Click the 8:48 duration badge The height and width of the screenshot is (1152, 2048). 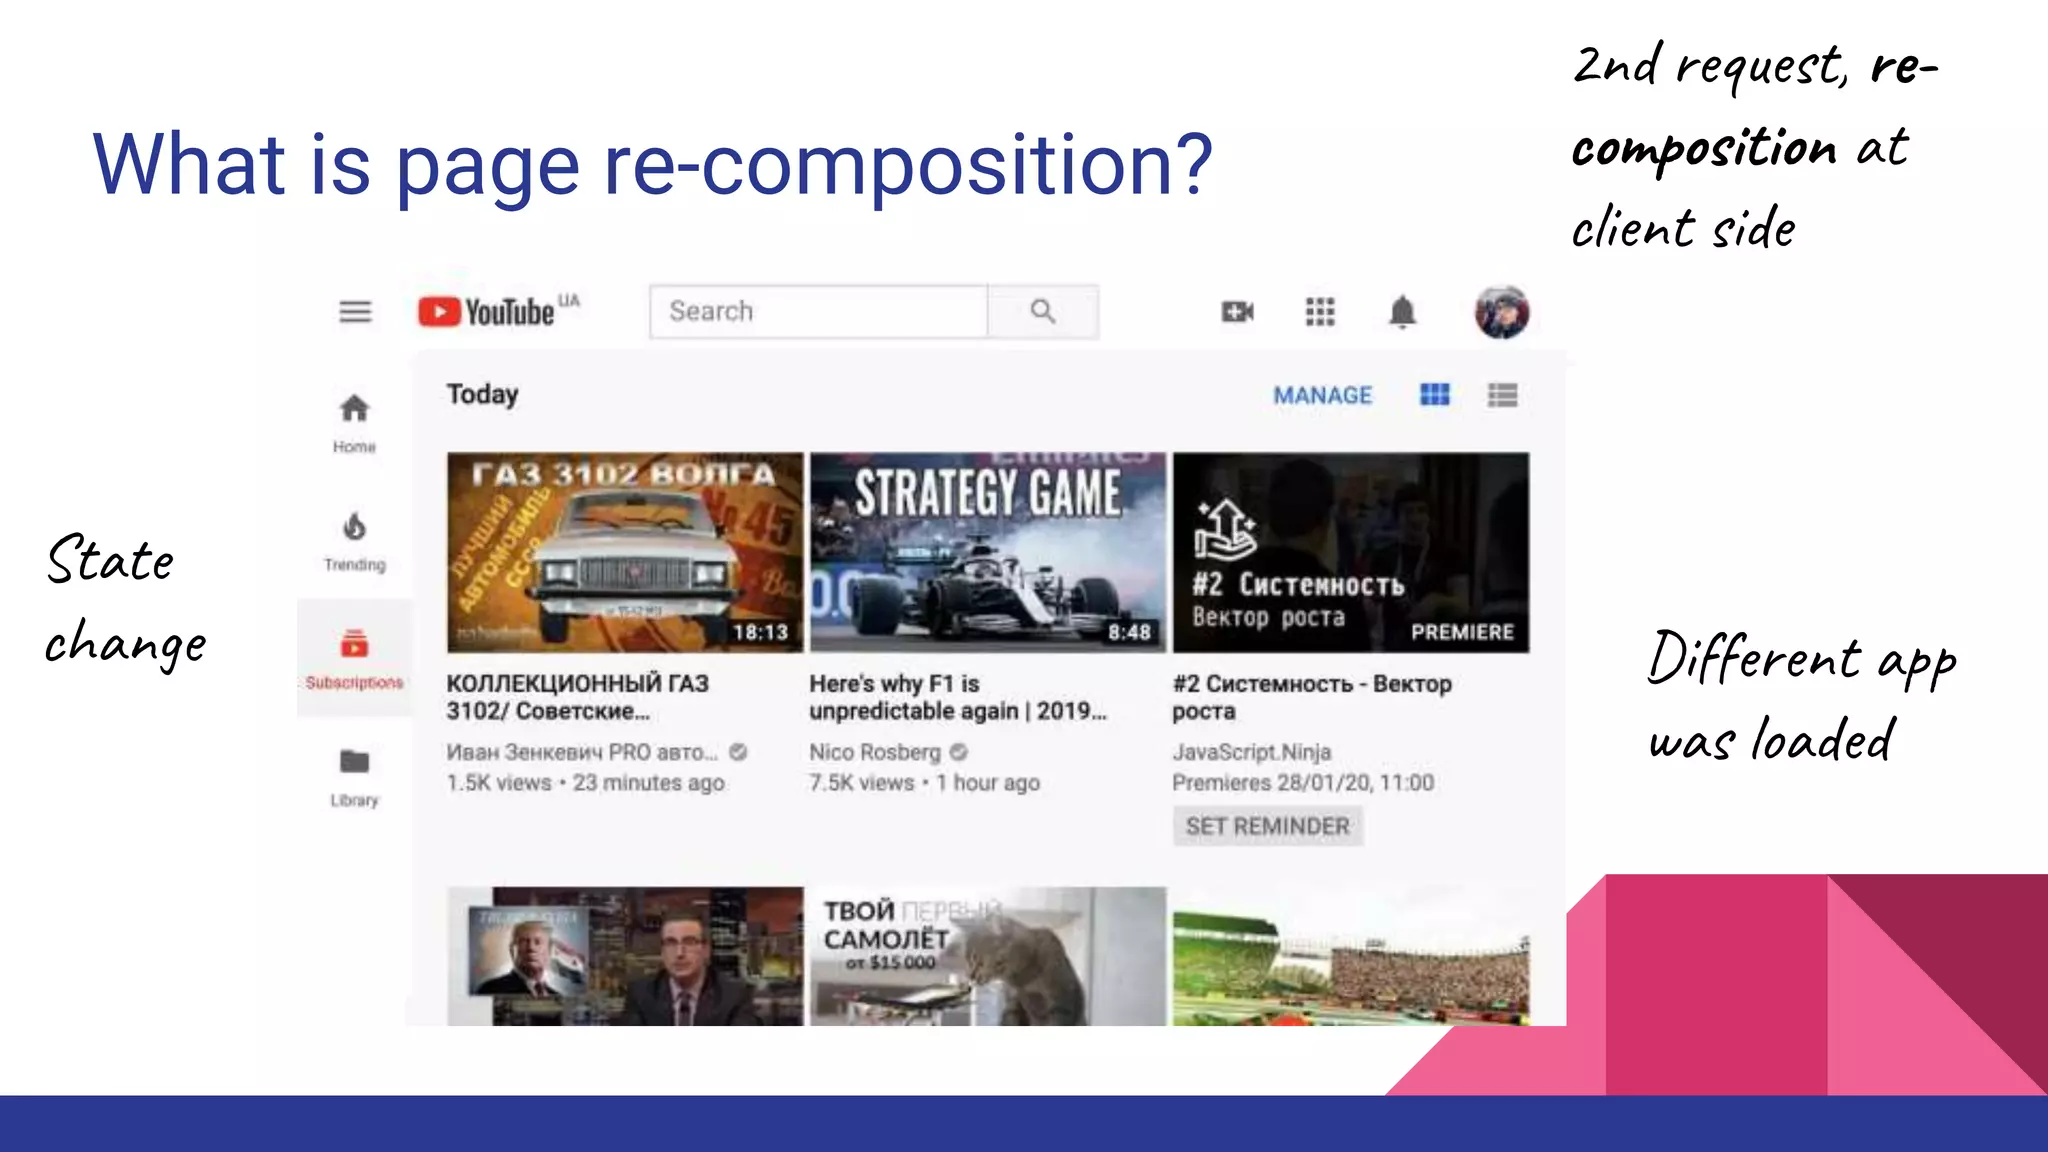click(1129, 632)
